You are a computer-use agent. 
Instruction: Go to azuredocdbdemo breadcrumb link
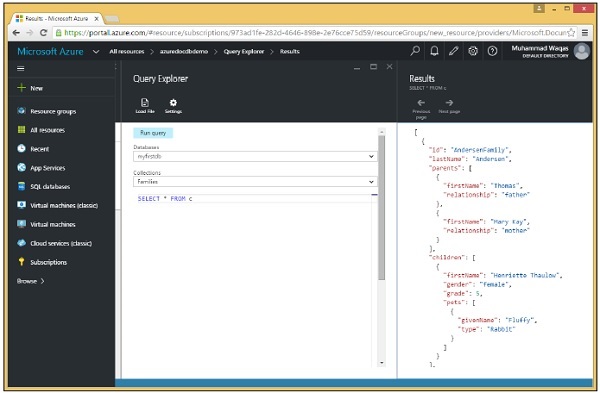click(x=184, y=51)
